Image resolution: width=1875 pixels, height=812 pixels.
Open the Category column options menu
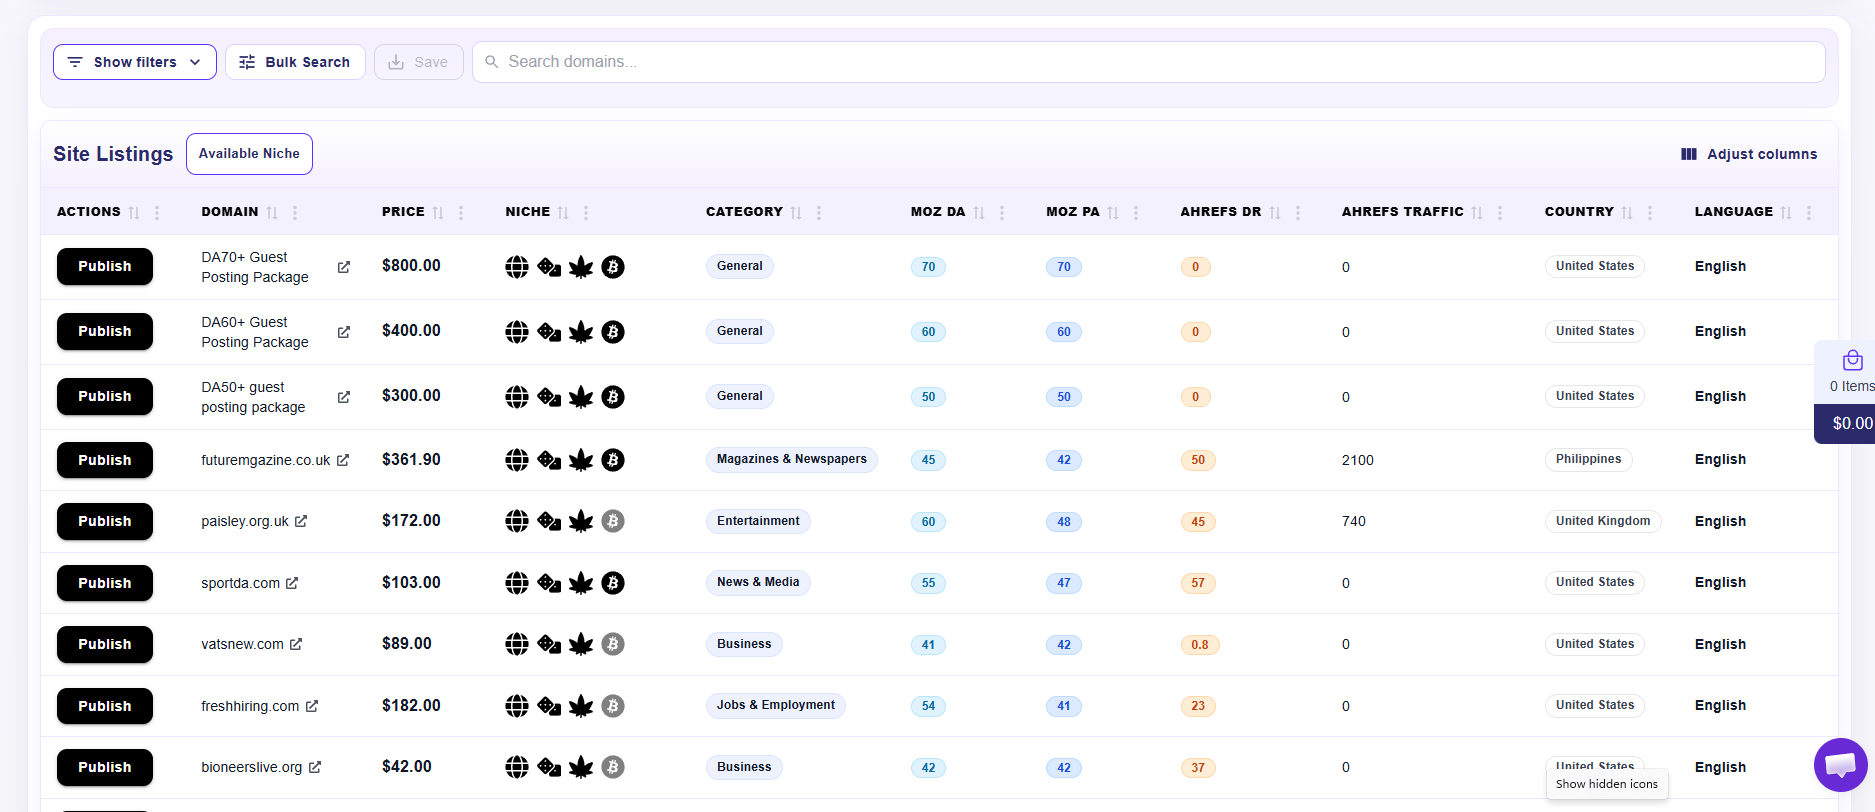(819, 213)
